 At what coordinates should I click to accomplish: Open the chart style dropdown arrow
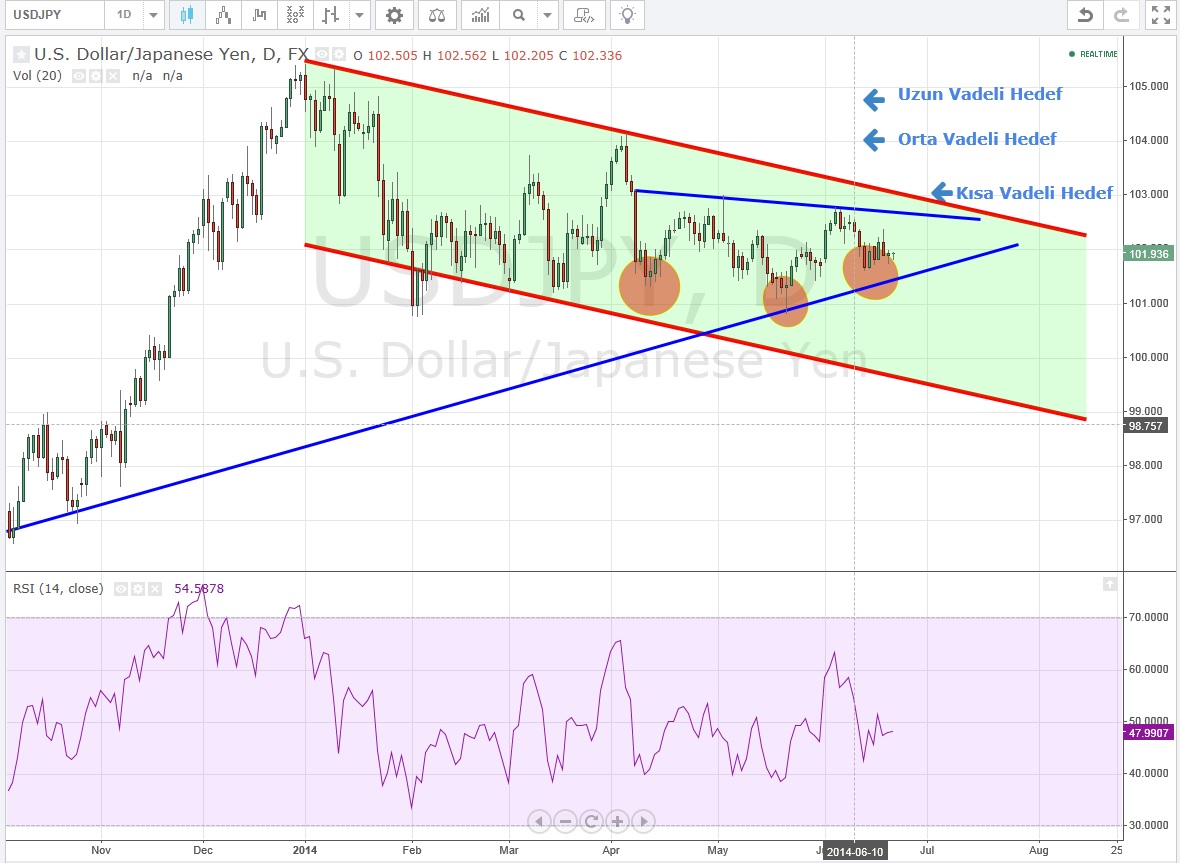(x=359, y=15)
